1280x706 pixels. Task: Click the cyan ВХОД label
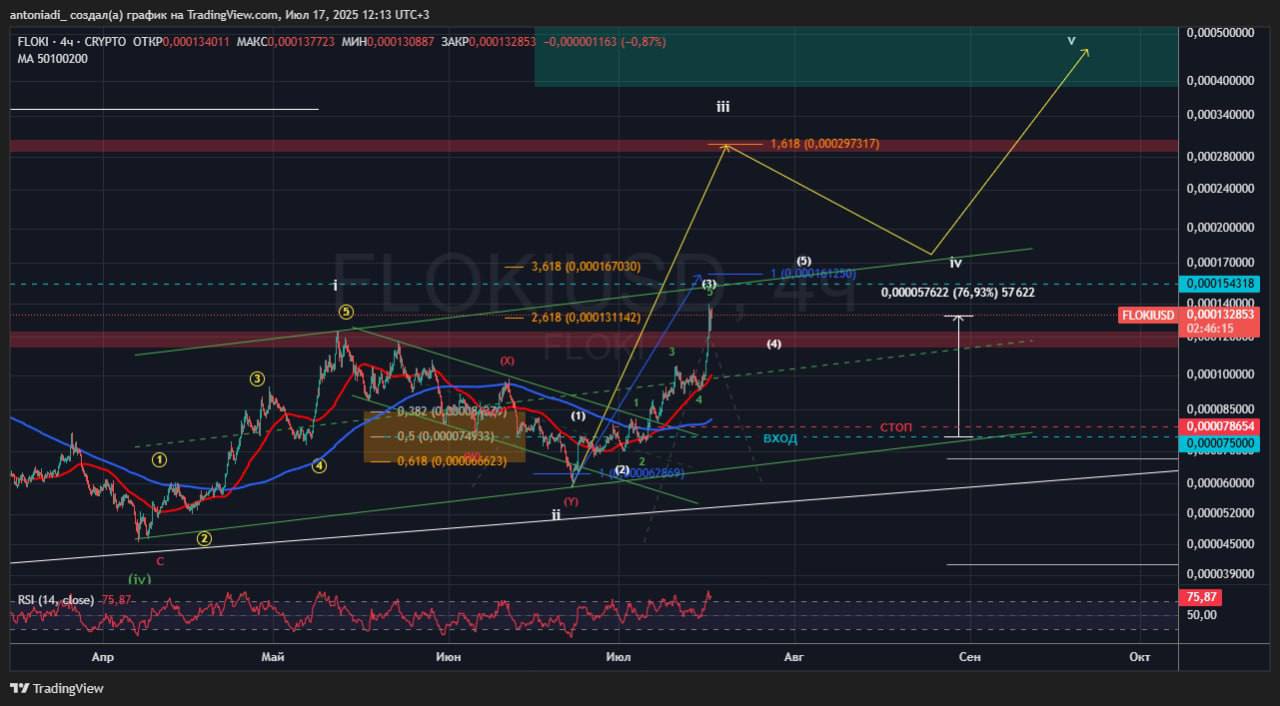click(x=780, y=438)
